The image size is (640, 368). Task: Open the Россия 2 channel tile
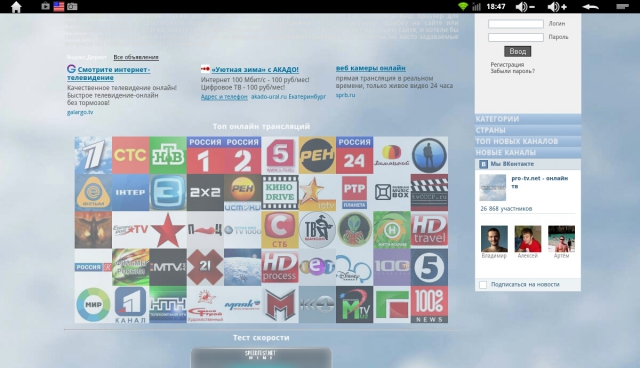tap(242, 155)
